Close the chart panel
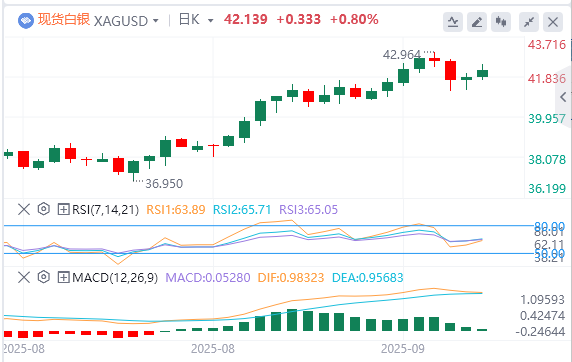 (553, 22)
